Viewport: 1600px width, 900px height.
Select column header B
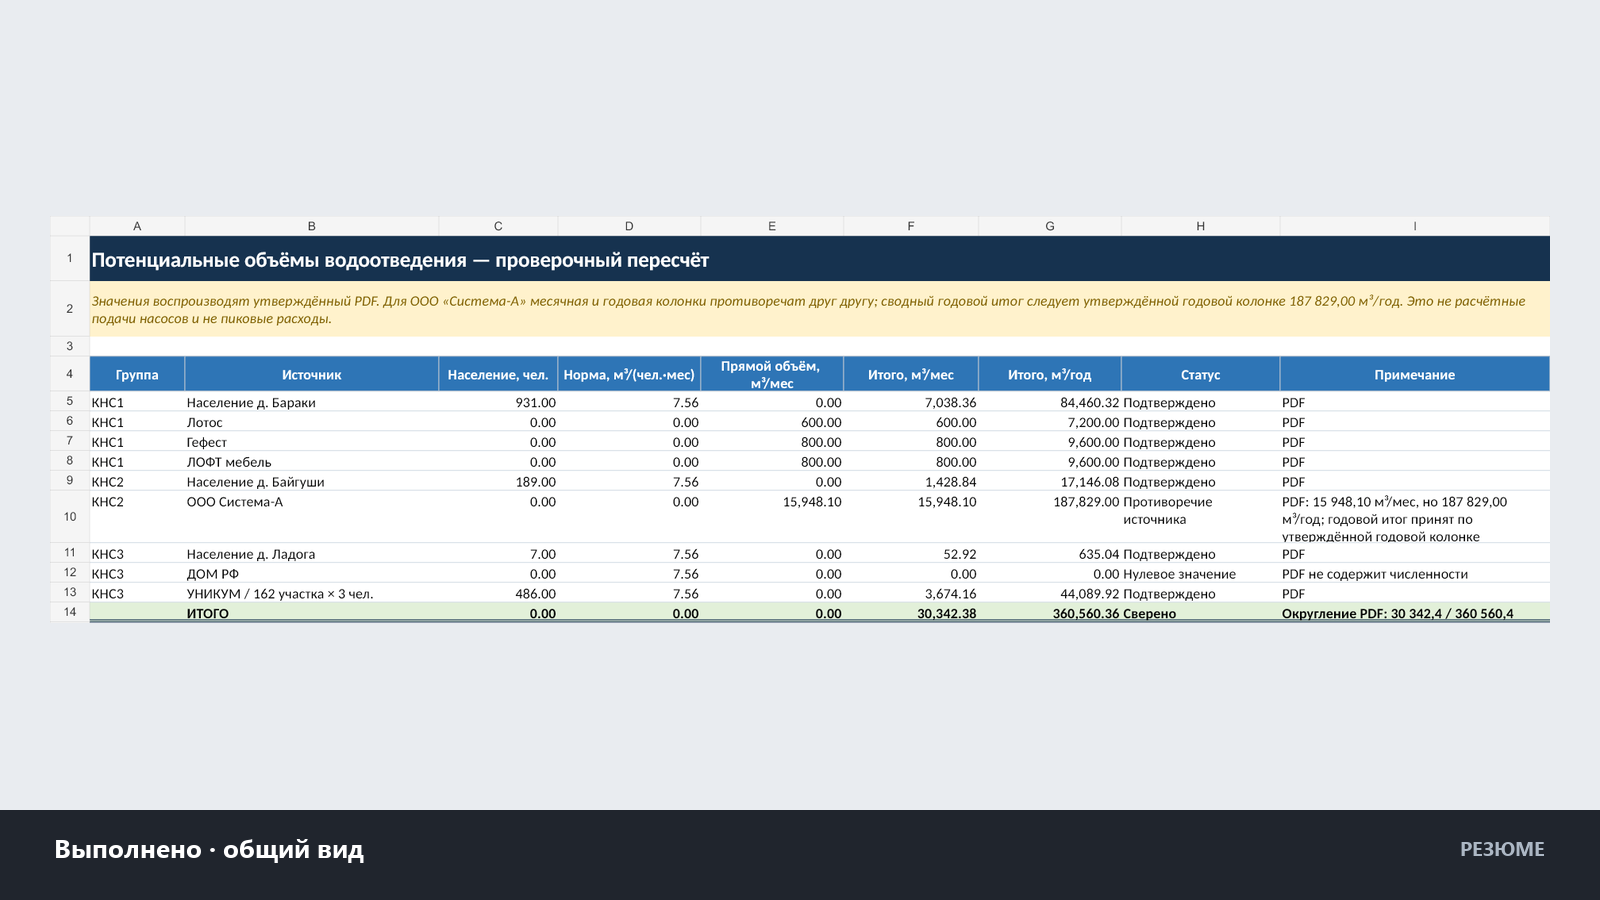[312, 226]
